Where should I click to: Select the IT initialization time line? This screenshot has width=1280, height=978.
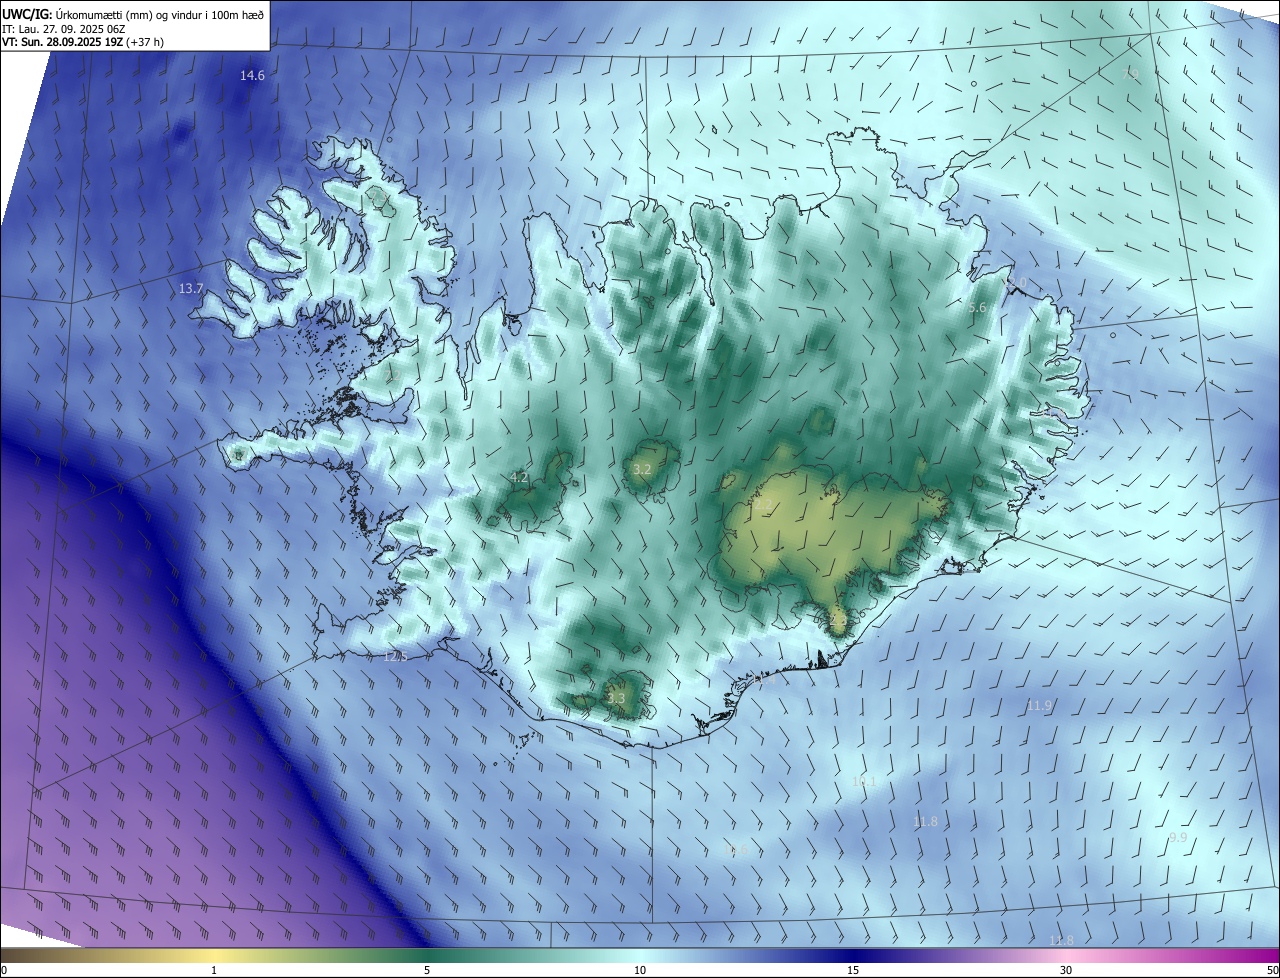point(63,29)
